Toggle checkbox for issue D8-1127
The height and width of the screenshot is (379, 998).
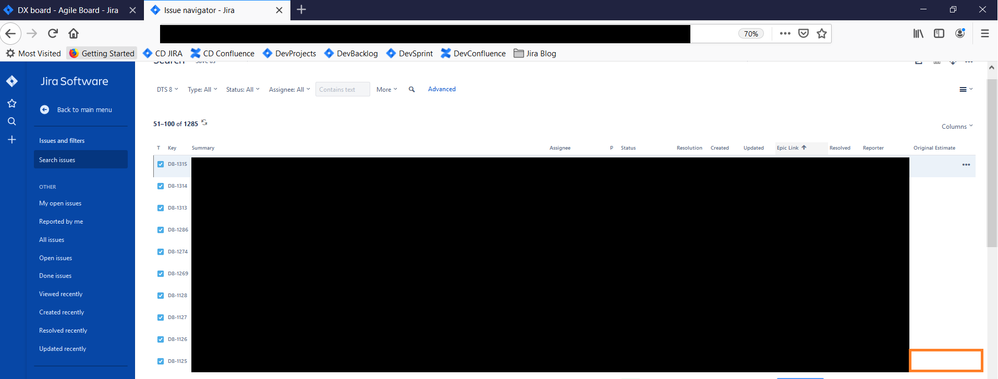click(160, 317)
